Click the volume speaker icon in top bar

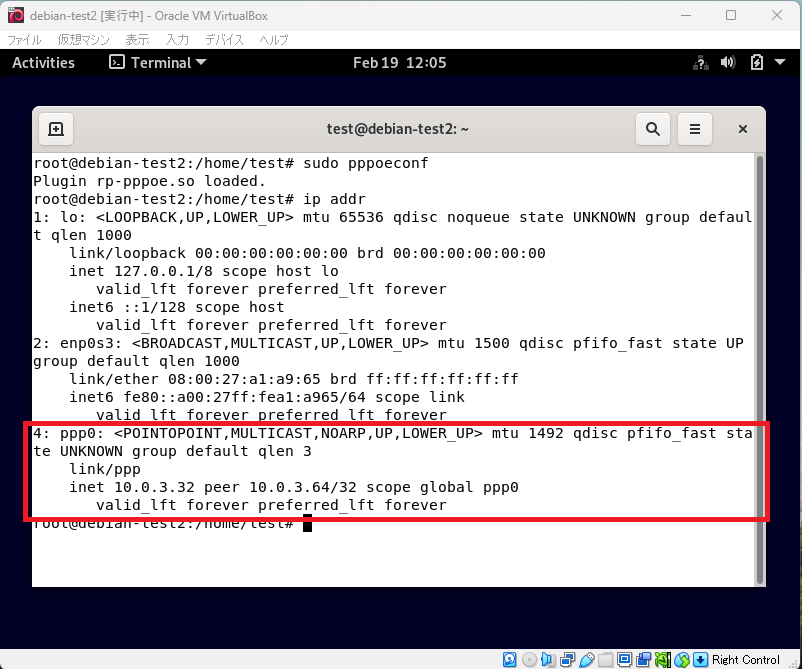[x=727, y=62]
